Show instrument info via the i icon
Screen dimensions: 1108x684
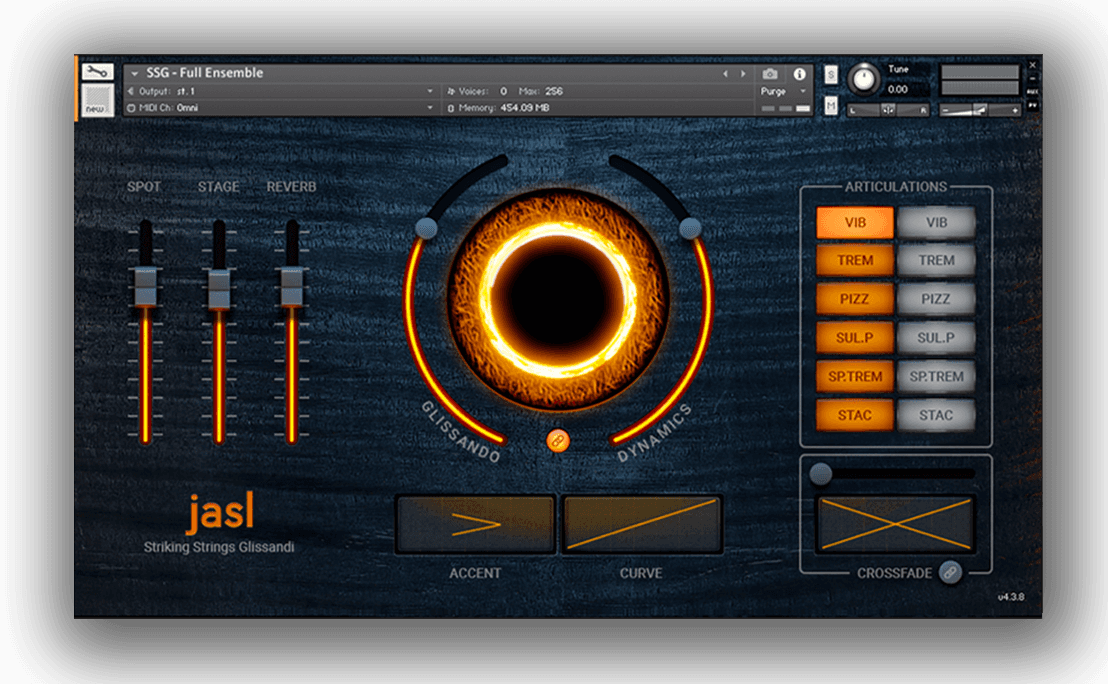tap(799, 74)
